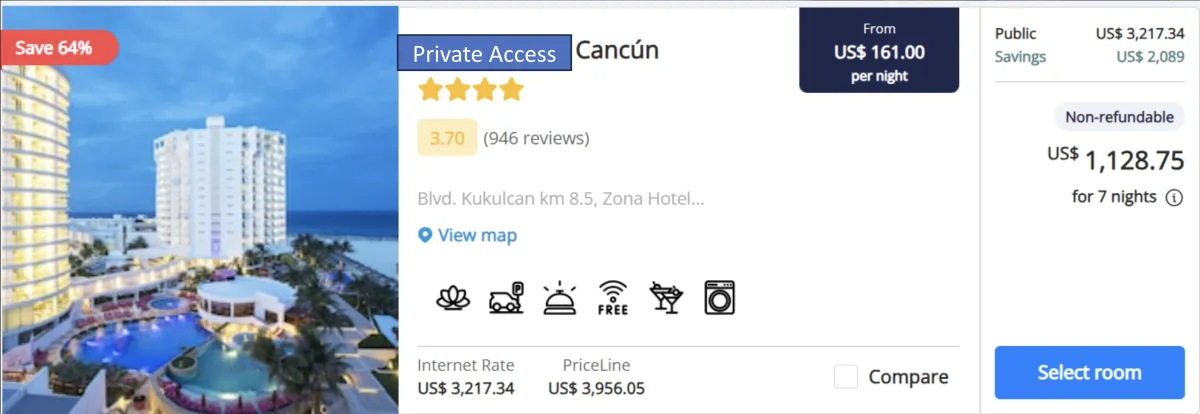Tick the Compare checkbox
Viewport: 1200px width, 414px height.
(846, 377)
